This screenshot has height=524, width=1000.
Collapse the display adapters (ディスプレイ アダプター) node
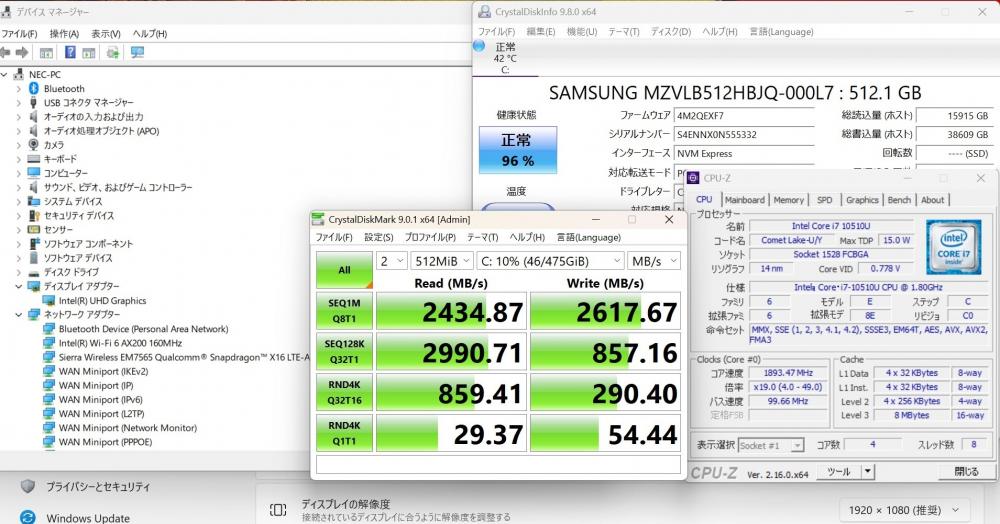click(x=18, y=286)
